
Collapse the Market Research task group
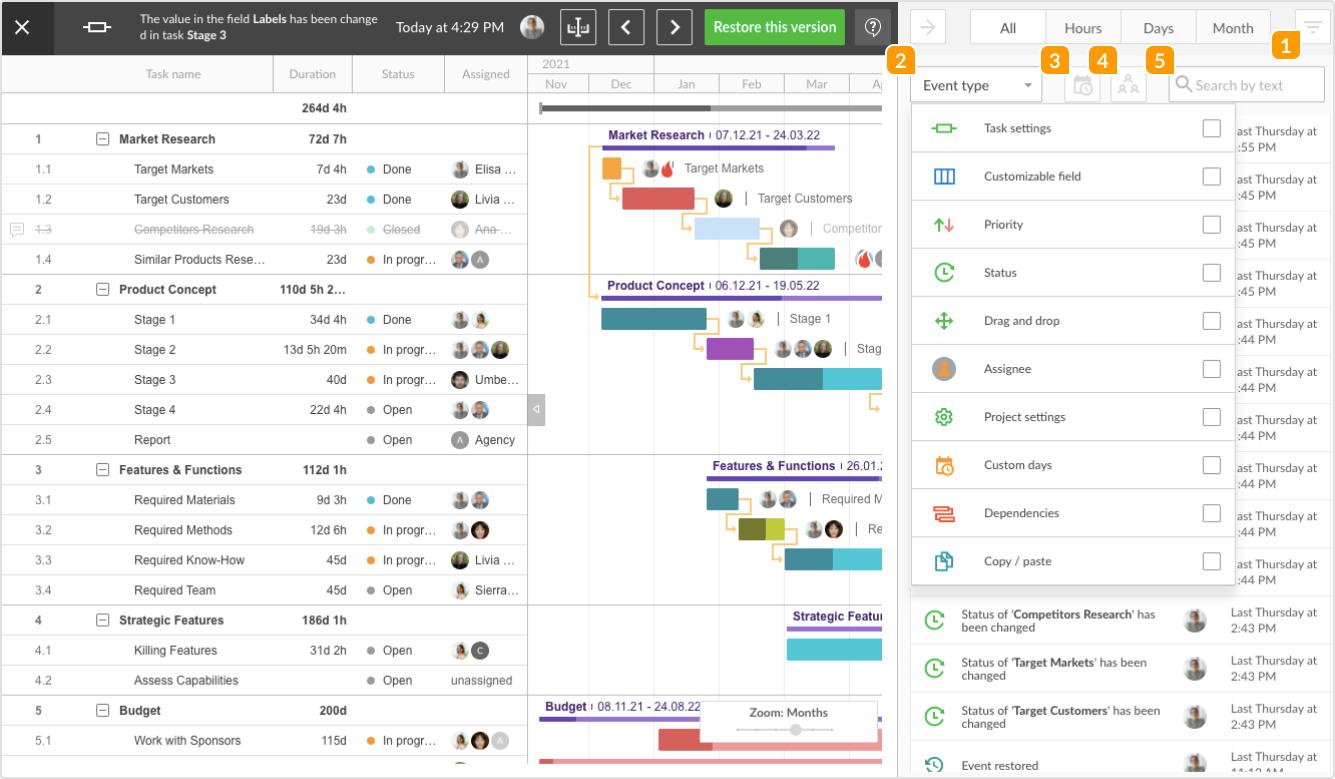[x=102, y=139]
